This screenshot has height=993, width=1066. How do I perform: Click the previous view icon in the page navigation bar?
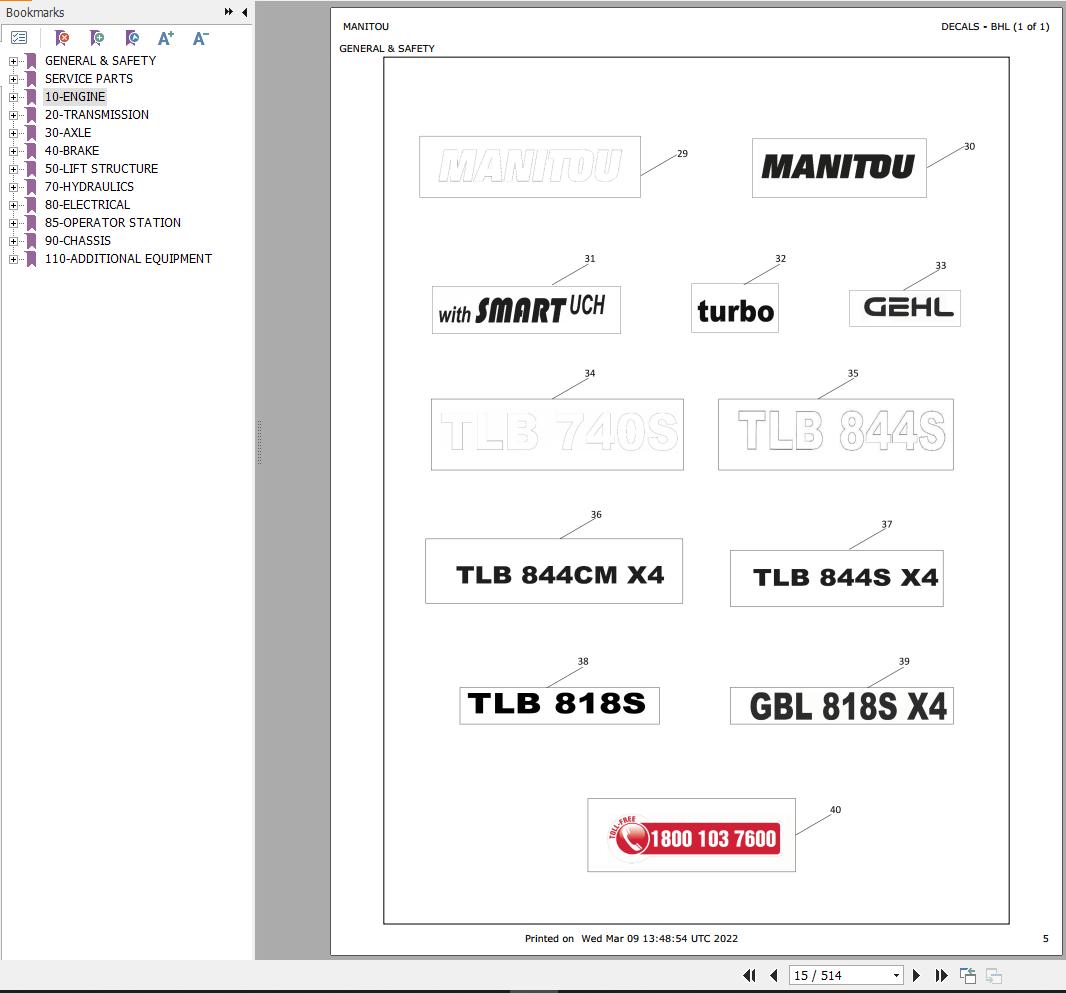click(968, 975)
